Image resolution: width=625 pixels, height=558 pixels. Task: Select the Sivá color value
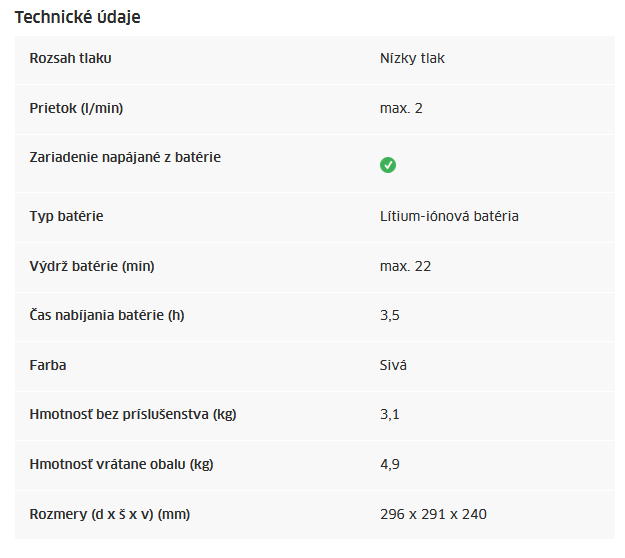(393, 365)
